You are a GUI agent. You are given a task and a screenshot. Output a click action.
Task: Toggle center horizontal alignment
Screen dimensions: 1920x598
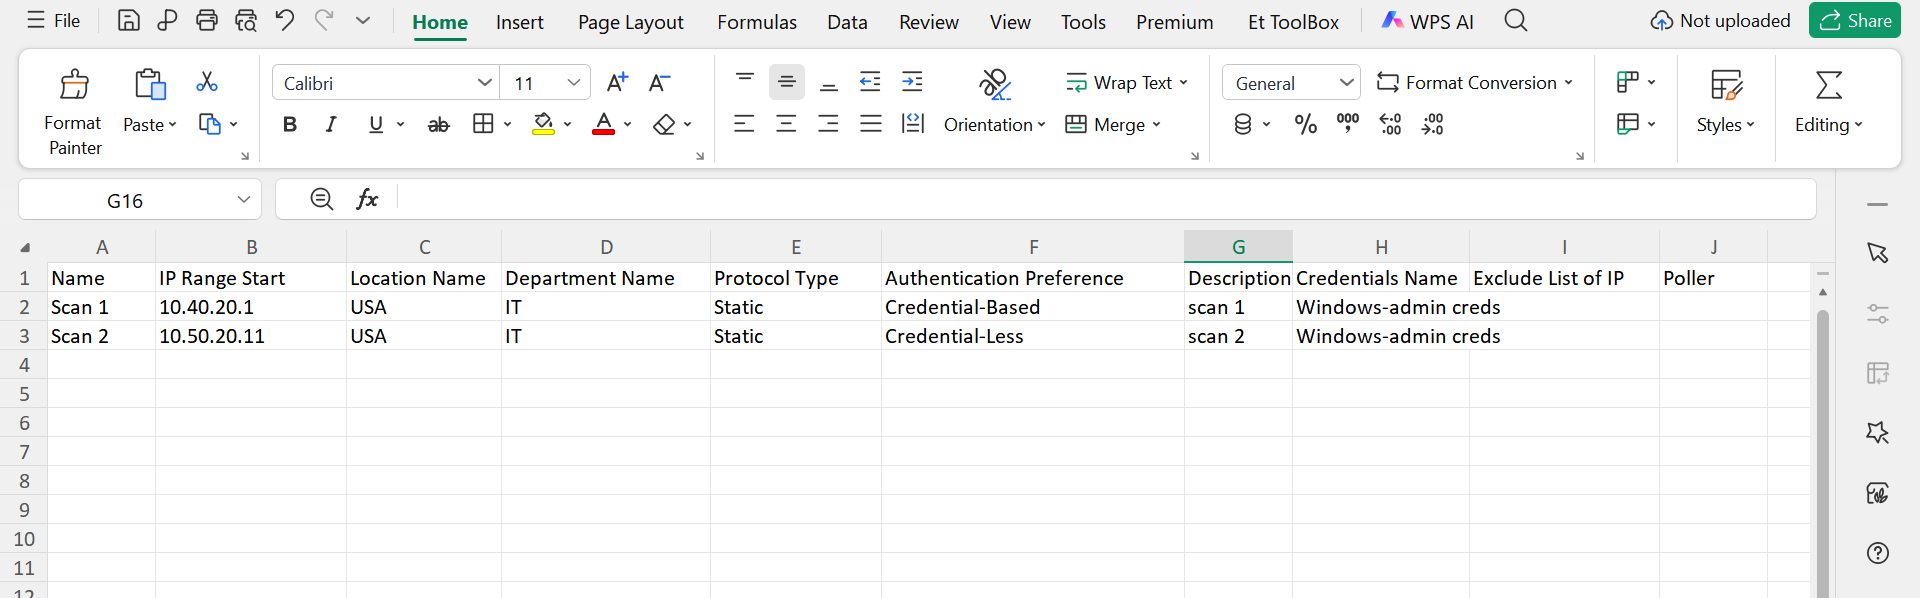click(x=786, y=124)
